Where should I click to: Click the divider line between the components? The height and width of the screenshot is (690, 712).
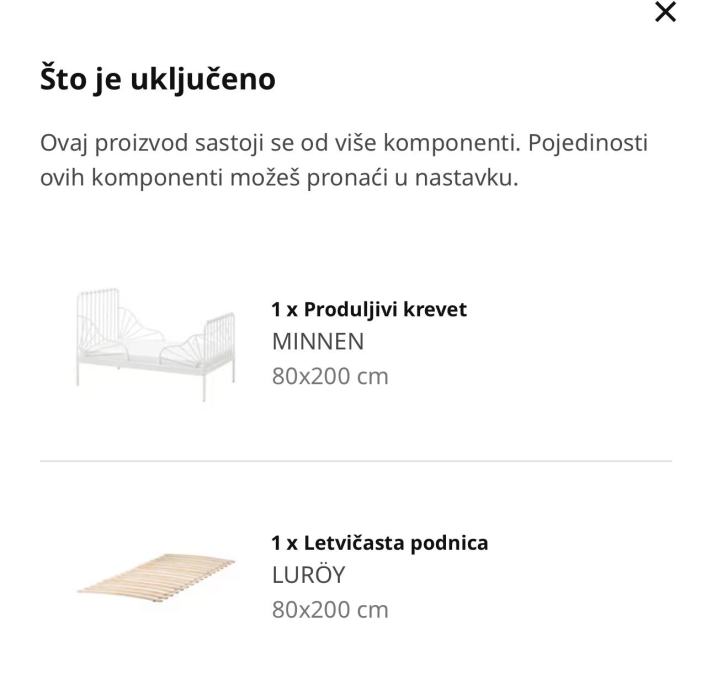click(x=356, y=461)
